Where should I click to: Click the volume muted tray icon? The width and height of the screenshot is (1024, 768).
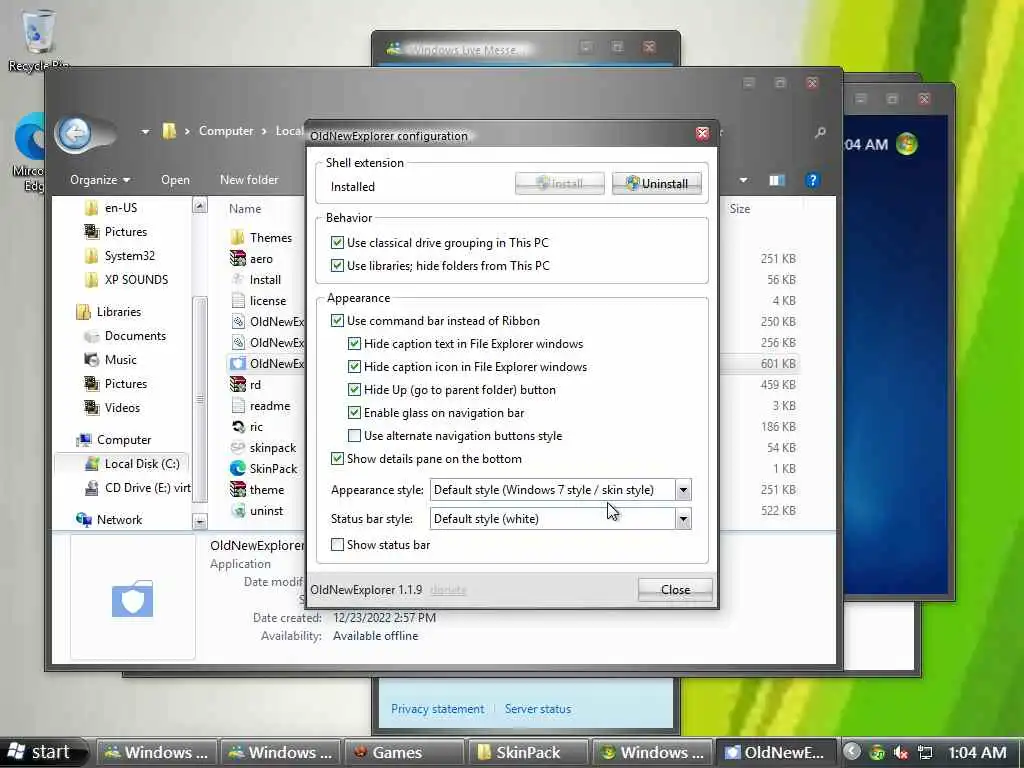901,752
